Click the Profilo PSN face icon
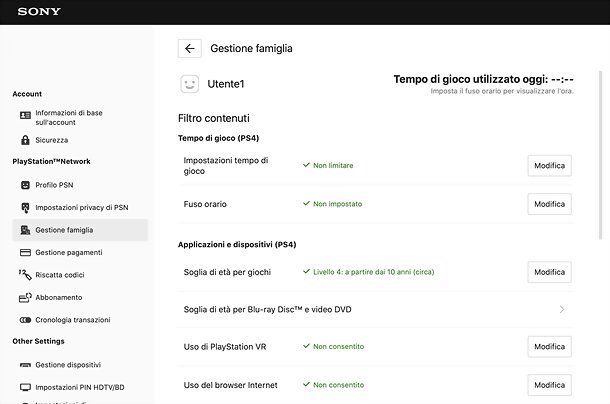Viewport: 610px width, 404px height. (25, 185)
